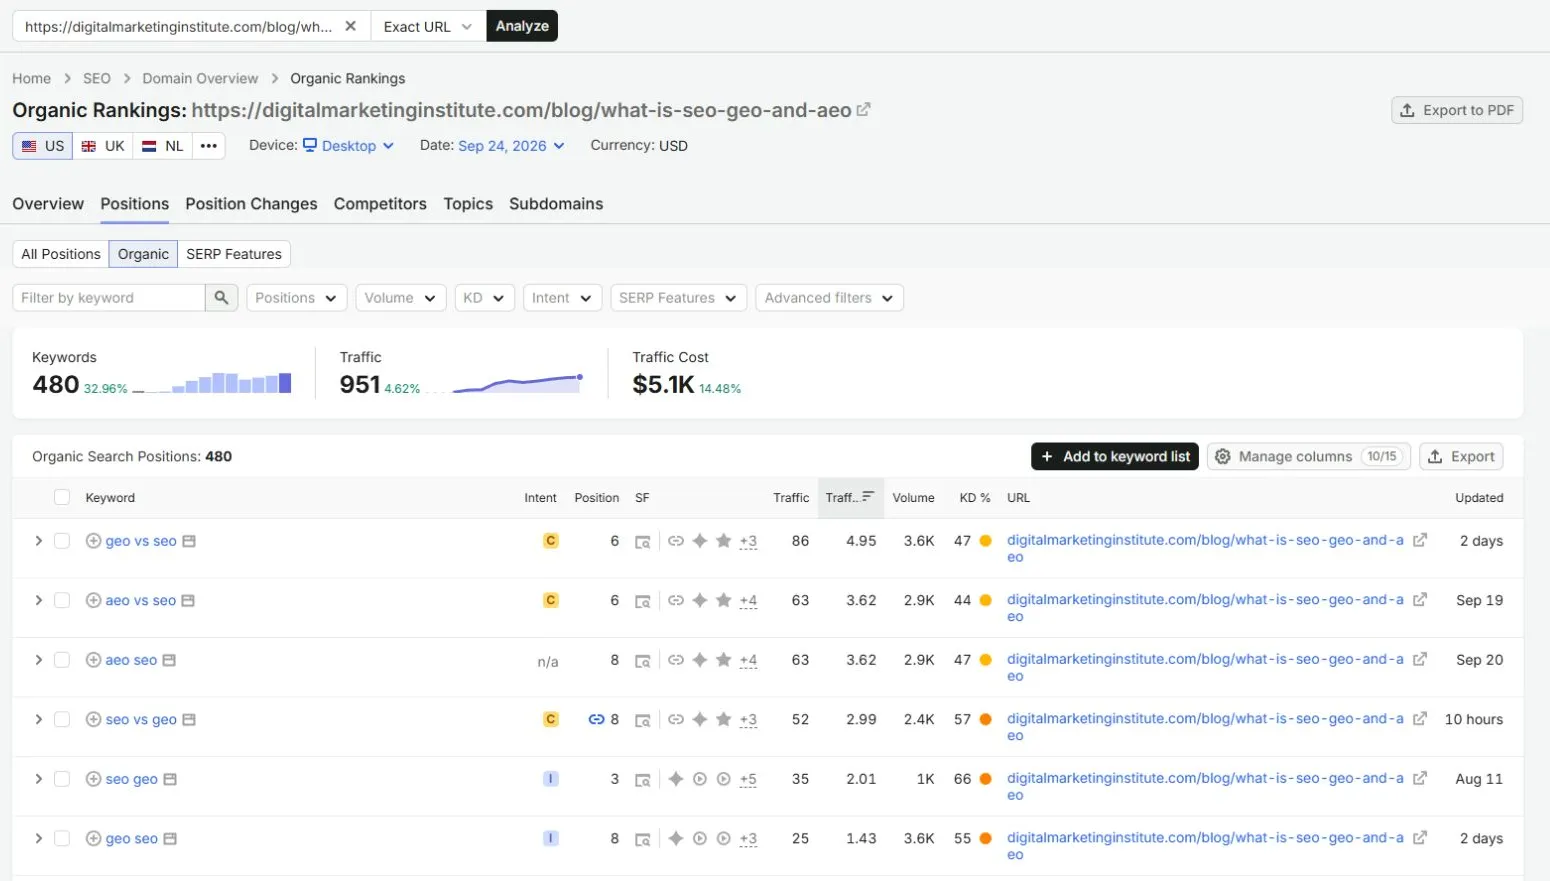Click the Analyze button
This screenshot has height=881, width=1550.
tap(522, 26)
